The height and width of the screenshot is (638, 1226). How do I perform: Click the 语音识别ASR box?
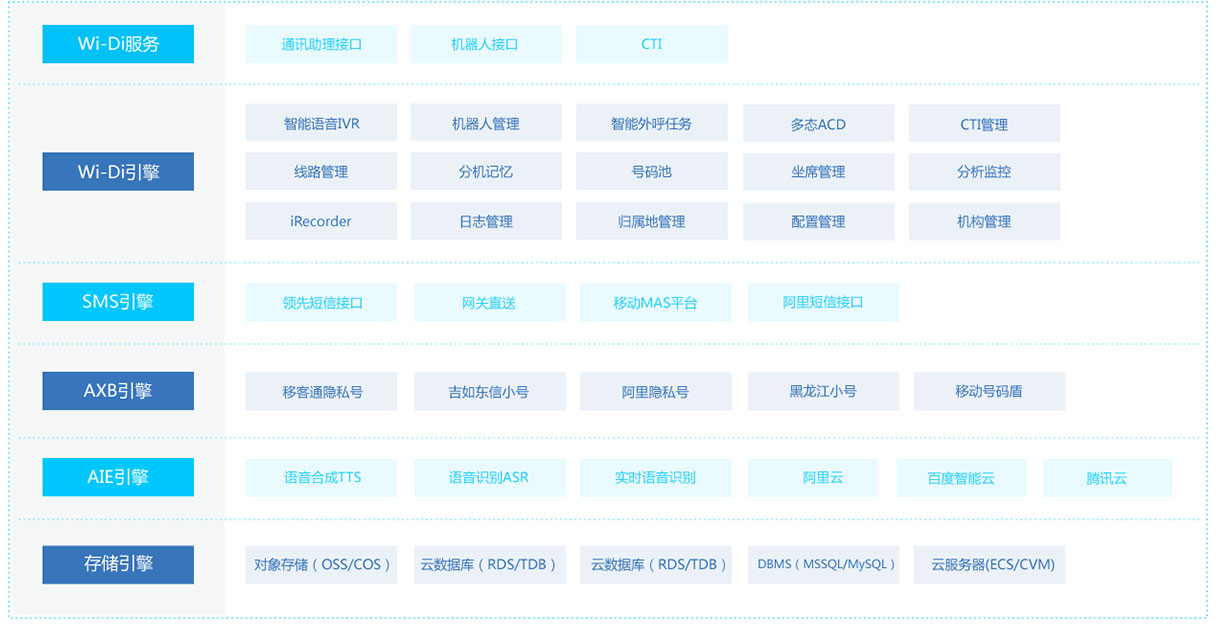489,477
